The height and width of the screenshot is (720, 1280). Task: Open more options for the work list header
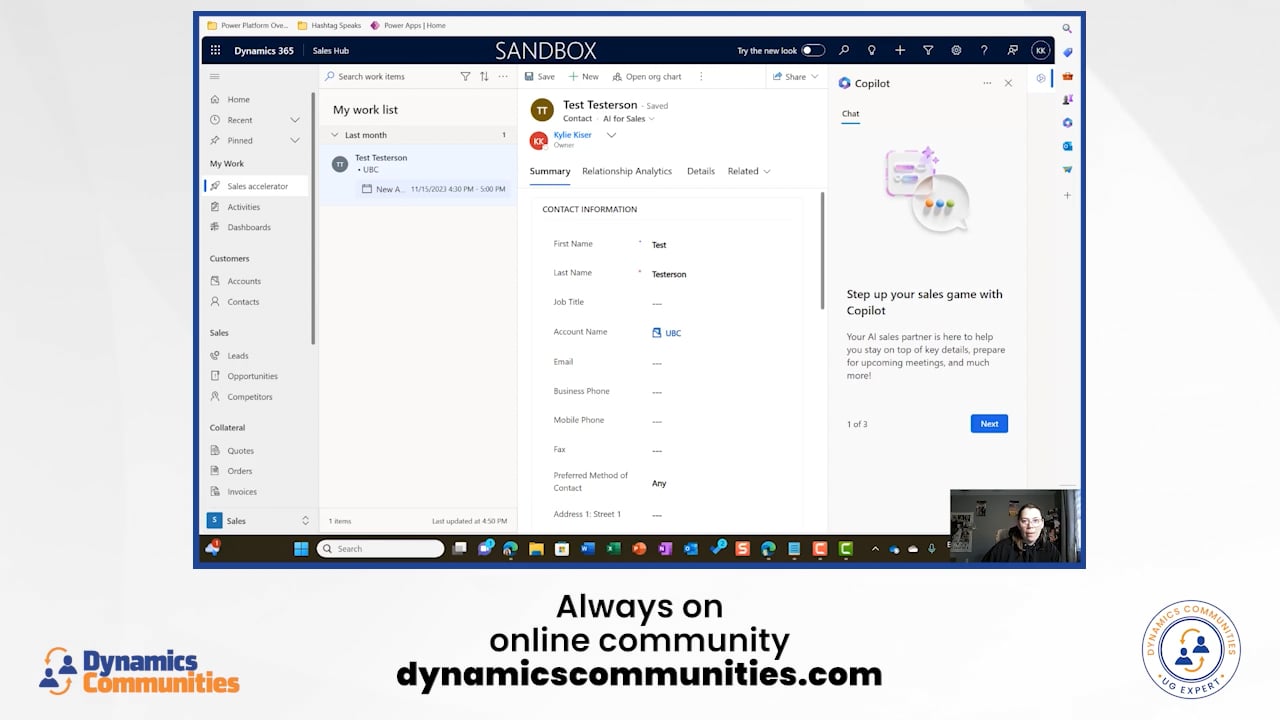[503, 76]
